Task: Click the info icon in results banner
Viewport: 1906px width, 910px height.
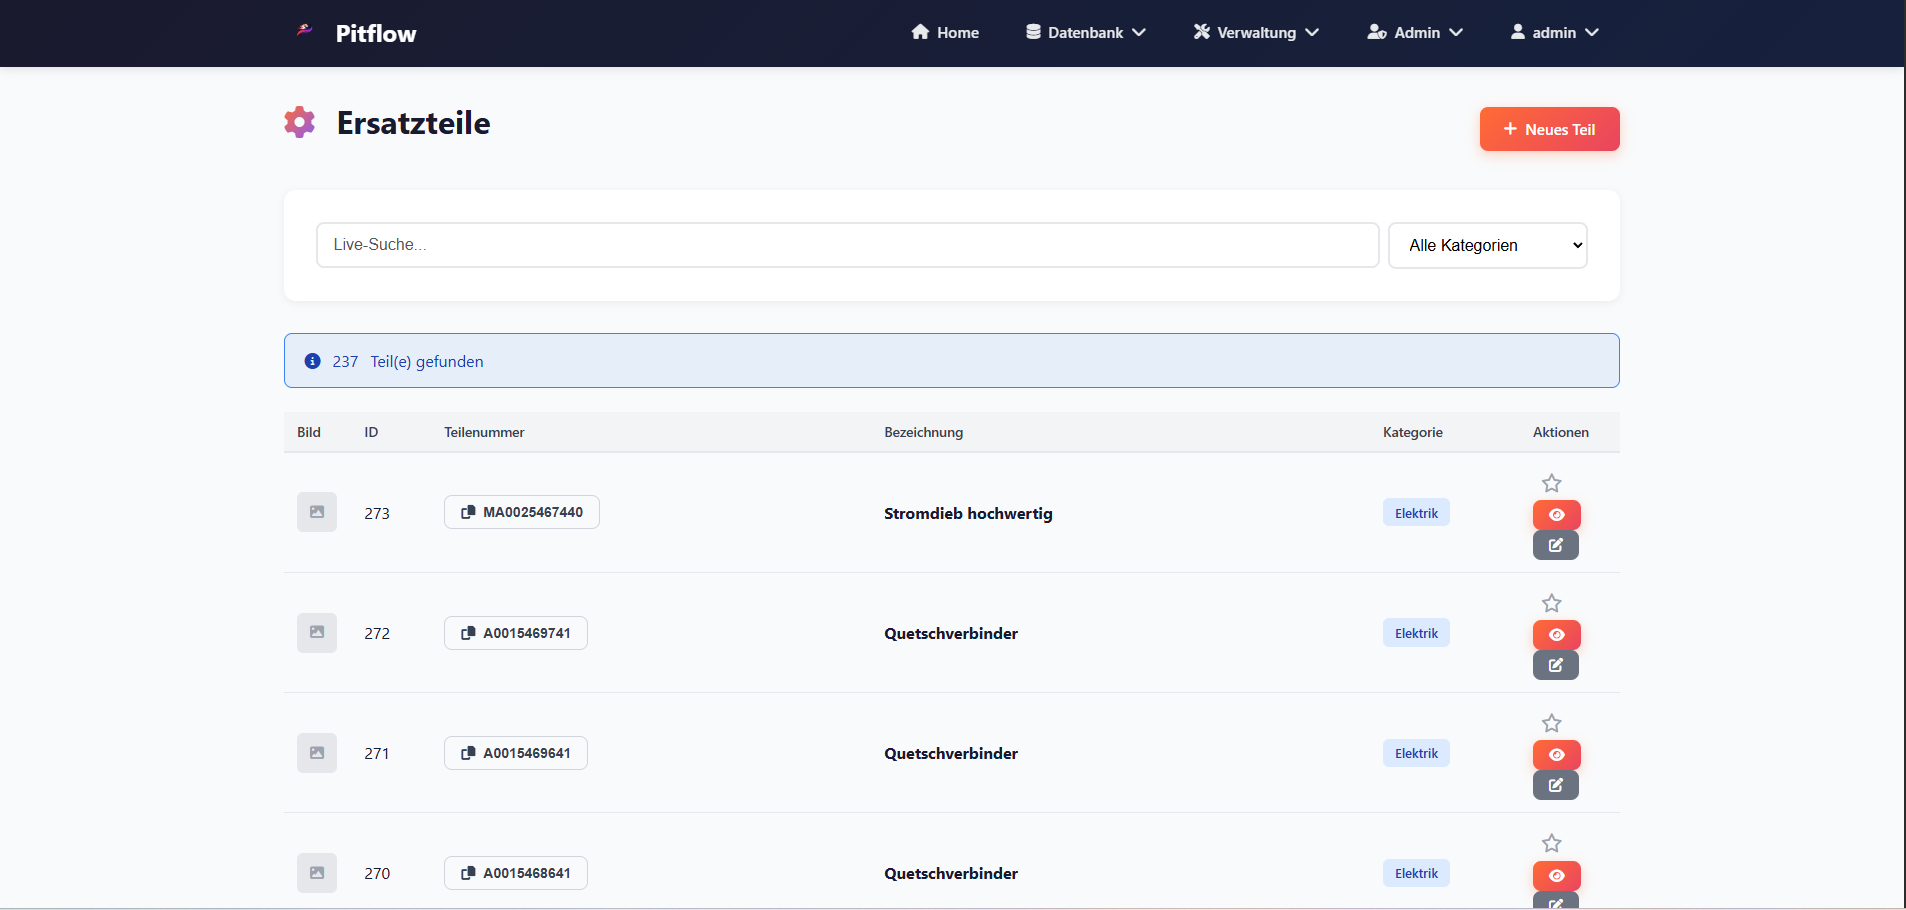Action: 312,361
